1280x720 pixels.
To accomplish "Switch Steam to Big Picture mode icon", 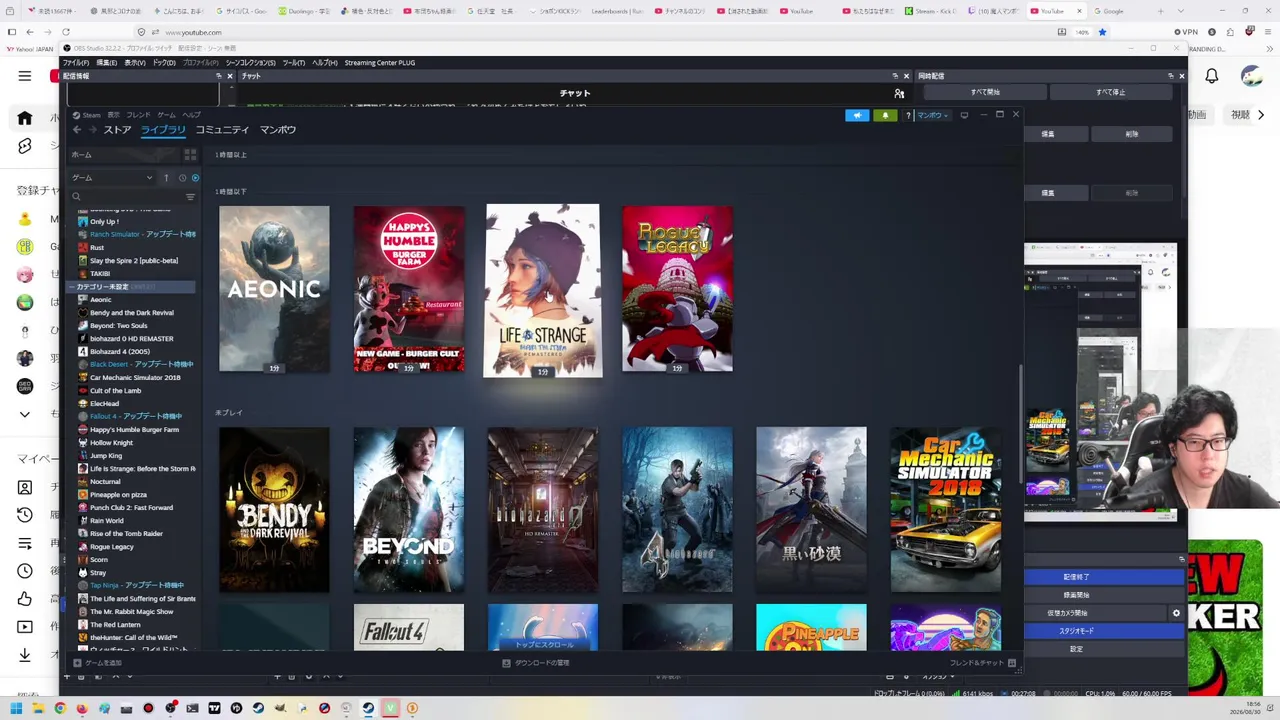I will [x=964, y=115].
